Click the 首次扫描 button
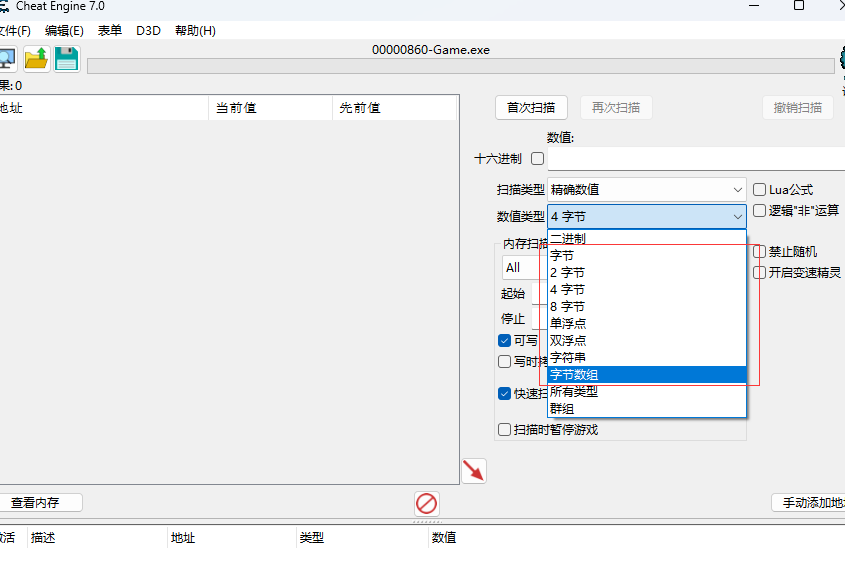The height and width of the screenshot is (584, 845). (531, 108)
